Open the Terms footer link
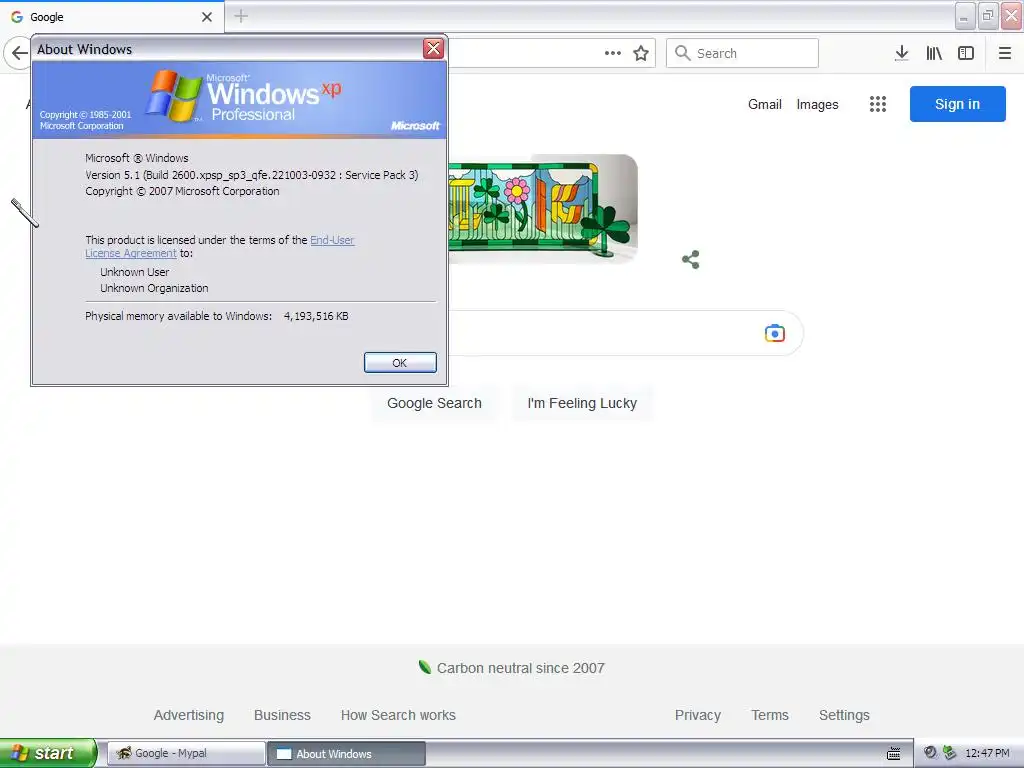 pos(770,715)
